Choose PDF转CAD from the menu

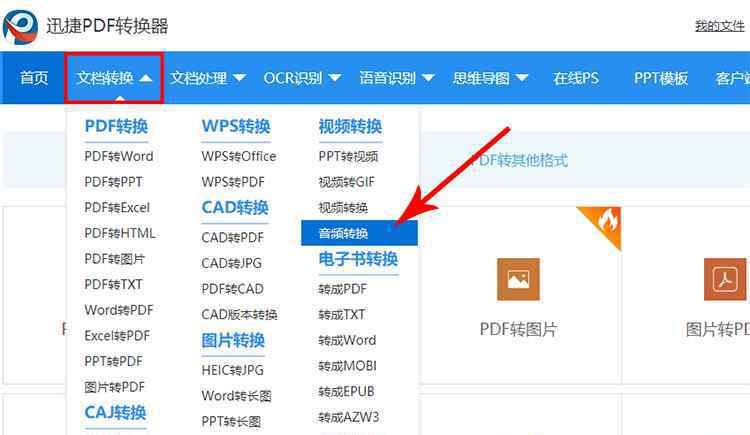click(x=232, y=289)
